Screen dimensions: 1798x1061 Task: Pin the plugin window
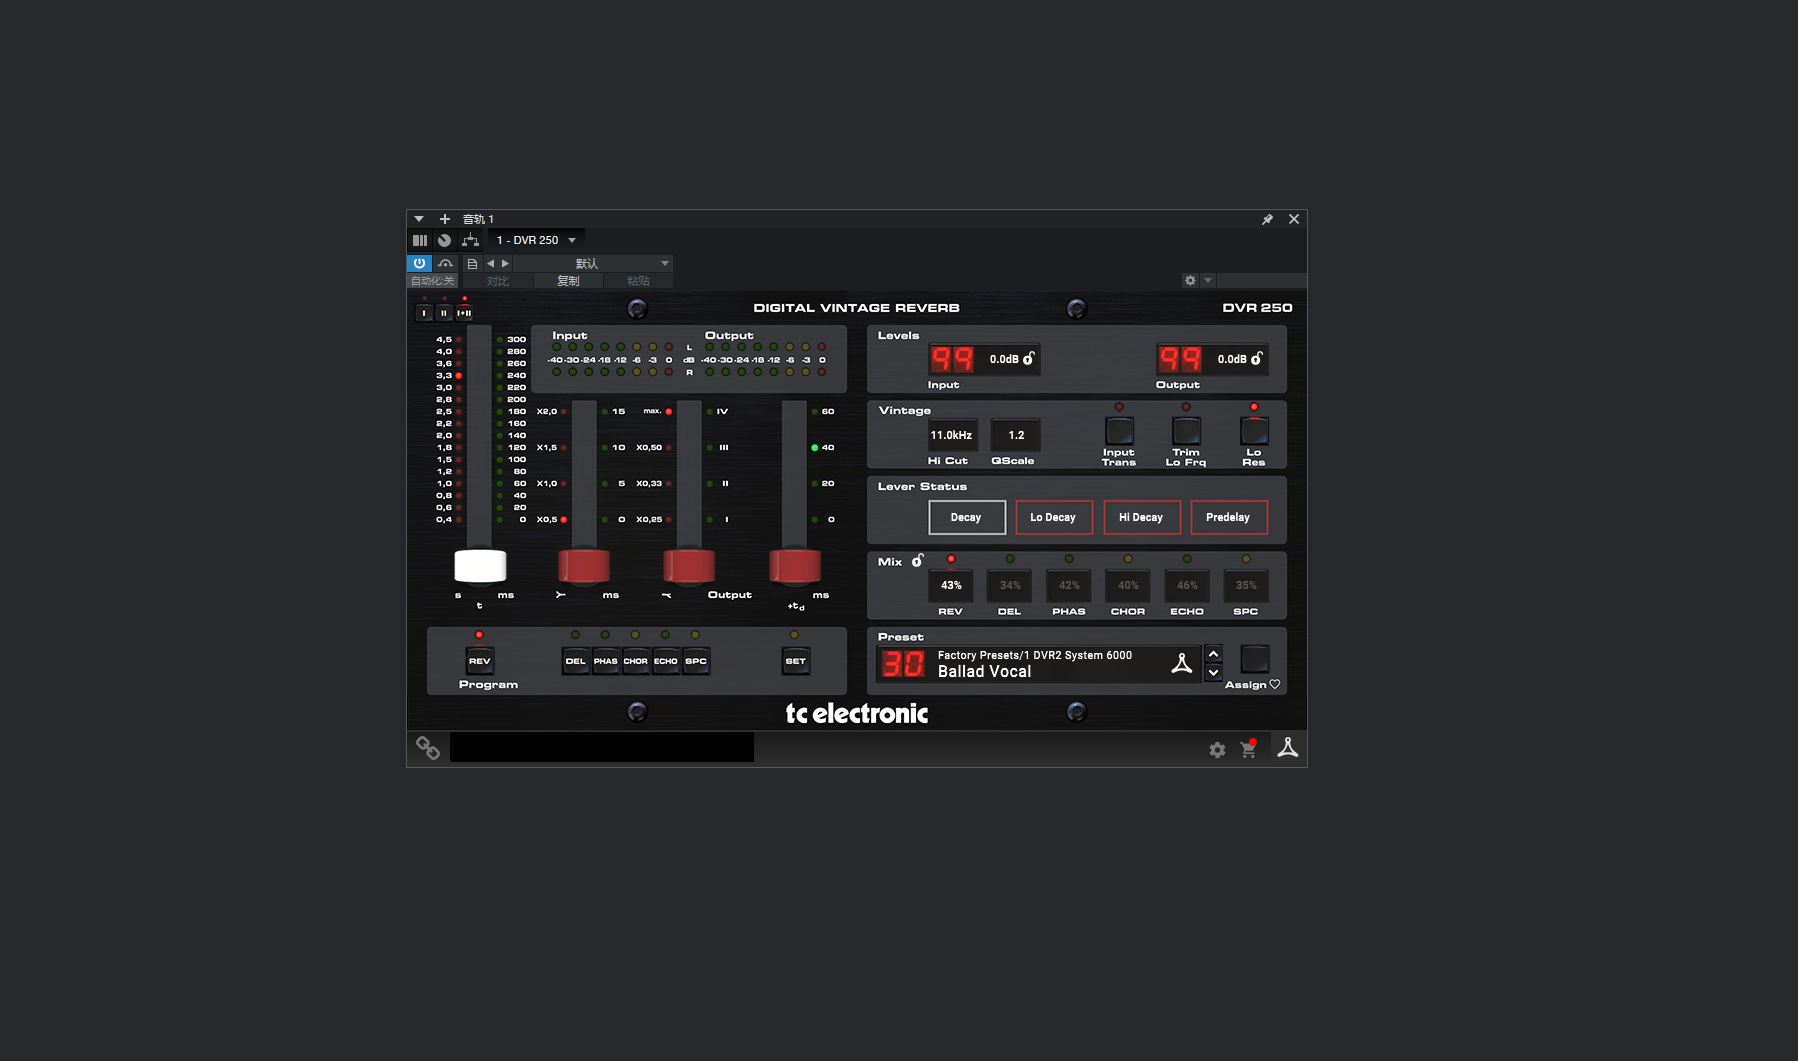[x=1267, y=219]
